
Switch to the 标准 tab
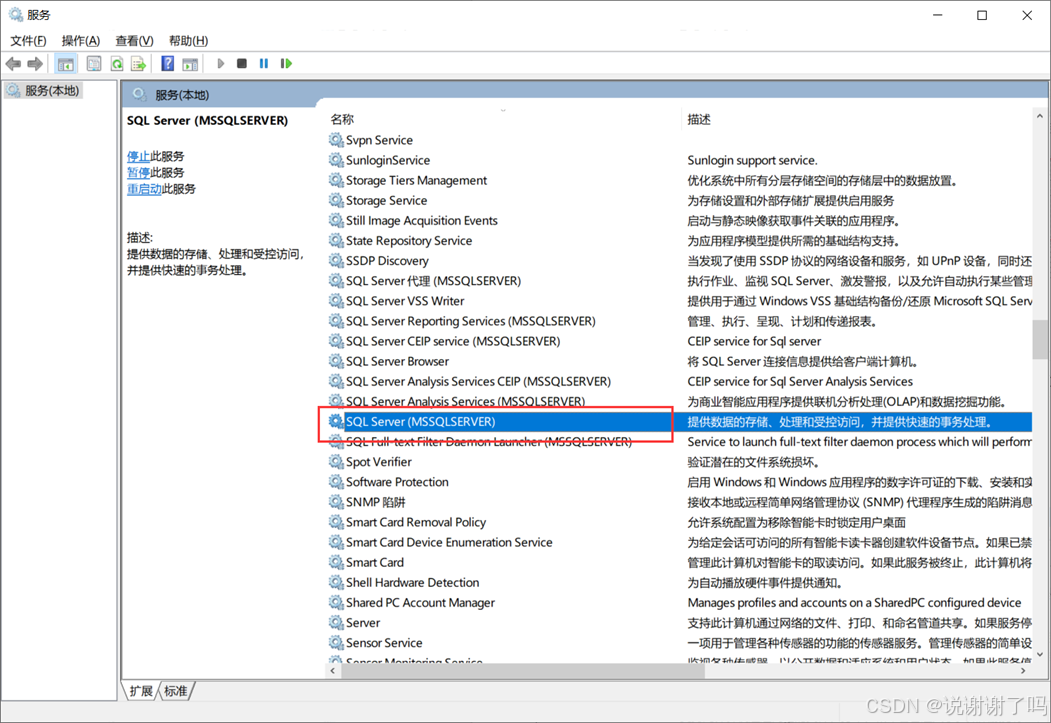(176, 691)
